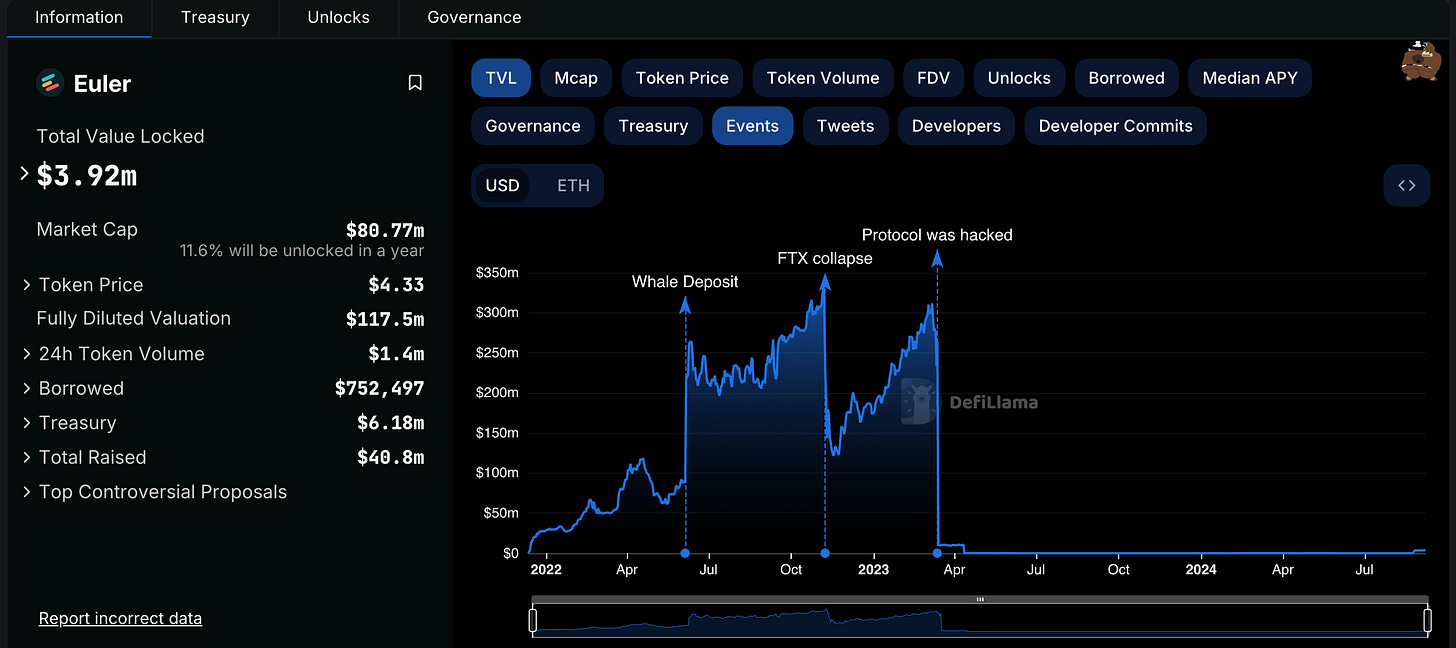Open the Treasury tab at top
The width and height of the screenshot is (1456, 648).
(215, 17)
